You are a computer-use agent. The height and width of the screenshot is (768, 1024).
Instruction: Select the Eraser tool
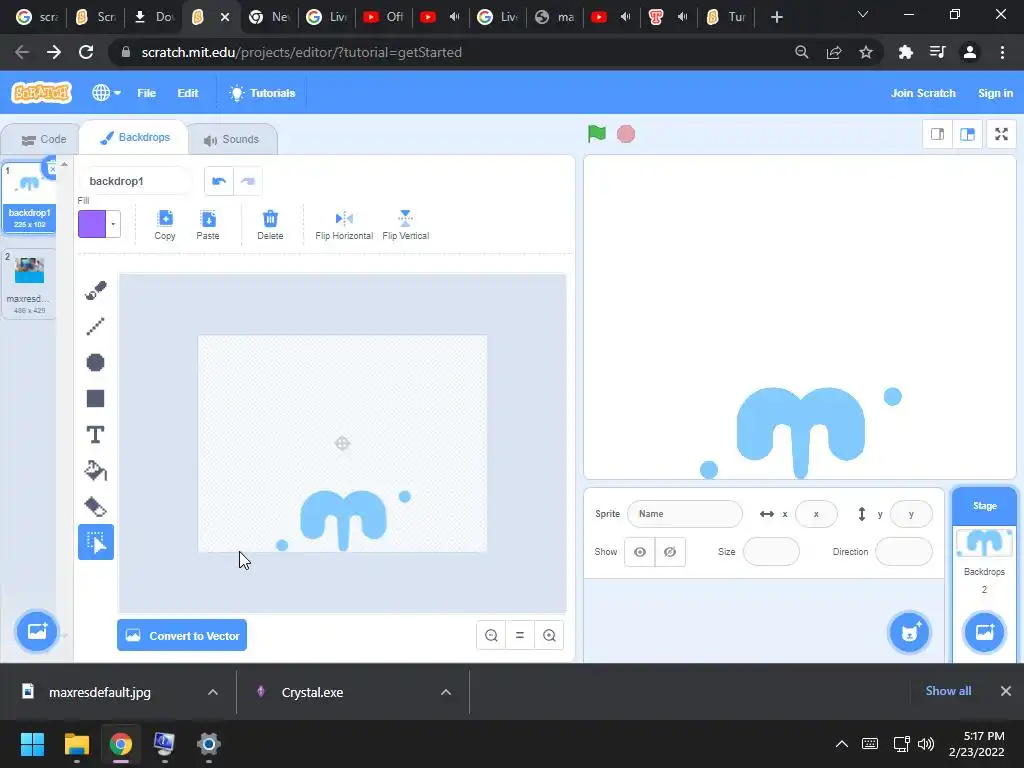pyautogui.click(x=96, y=507)
